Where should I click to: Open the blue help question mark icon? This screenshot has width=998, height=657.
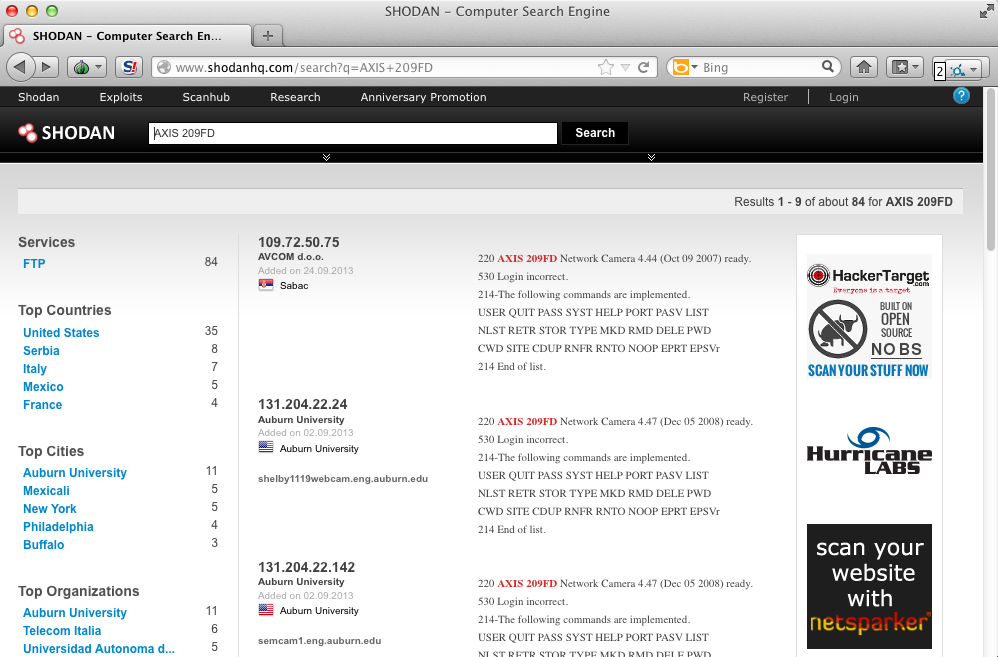(961, 95)
